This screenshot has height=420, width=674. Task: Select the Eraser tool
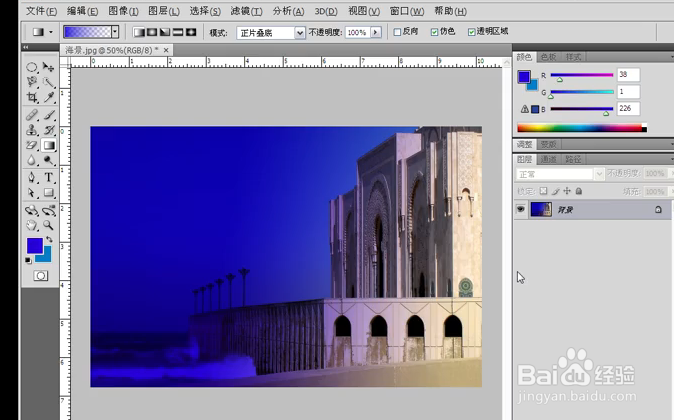[32, 145]
